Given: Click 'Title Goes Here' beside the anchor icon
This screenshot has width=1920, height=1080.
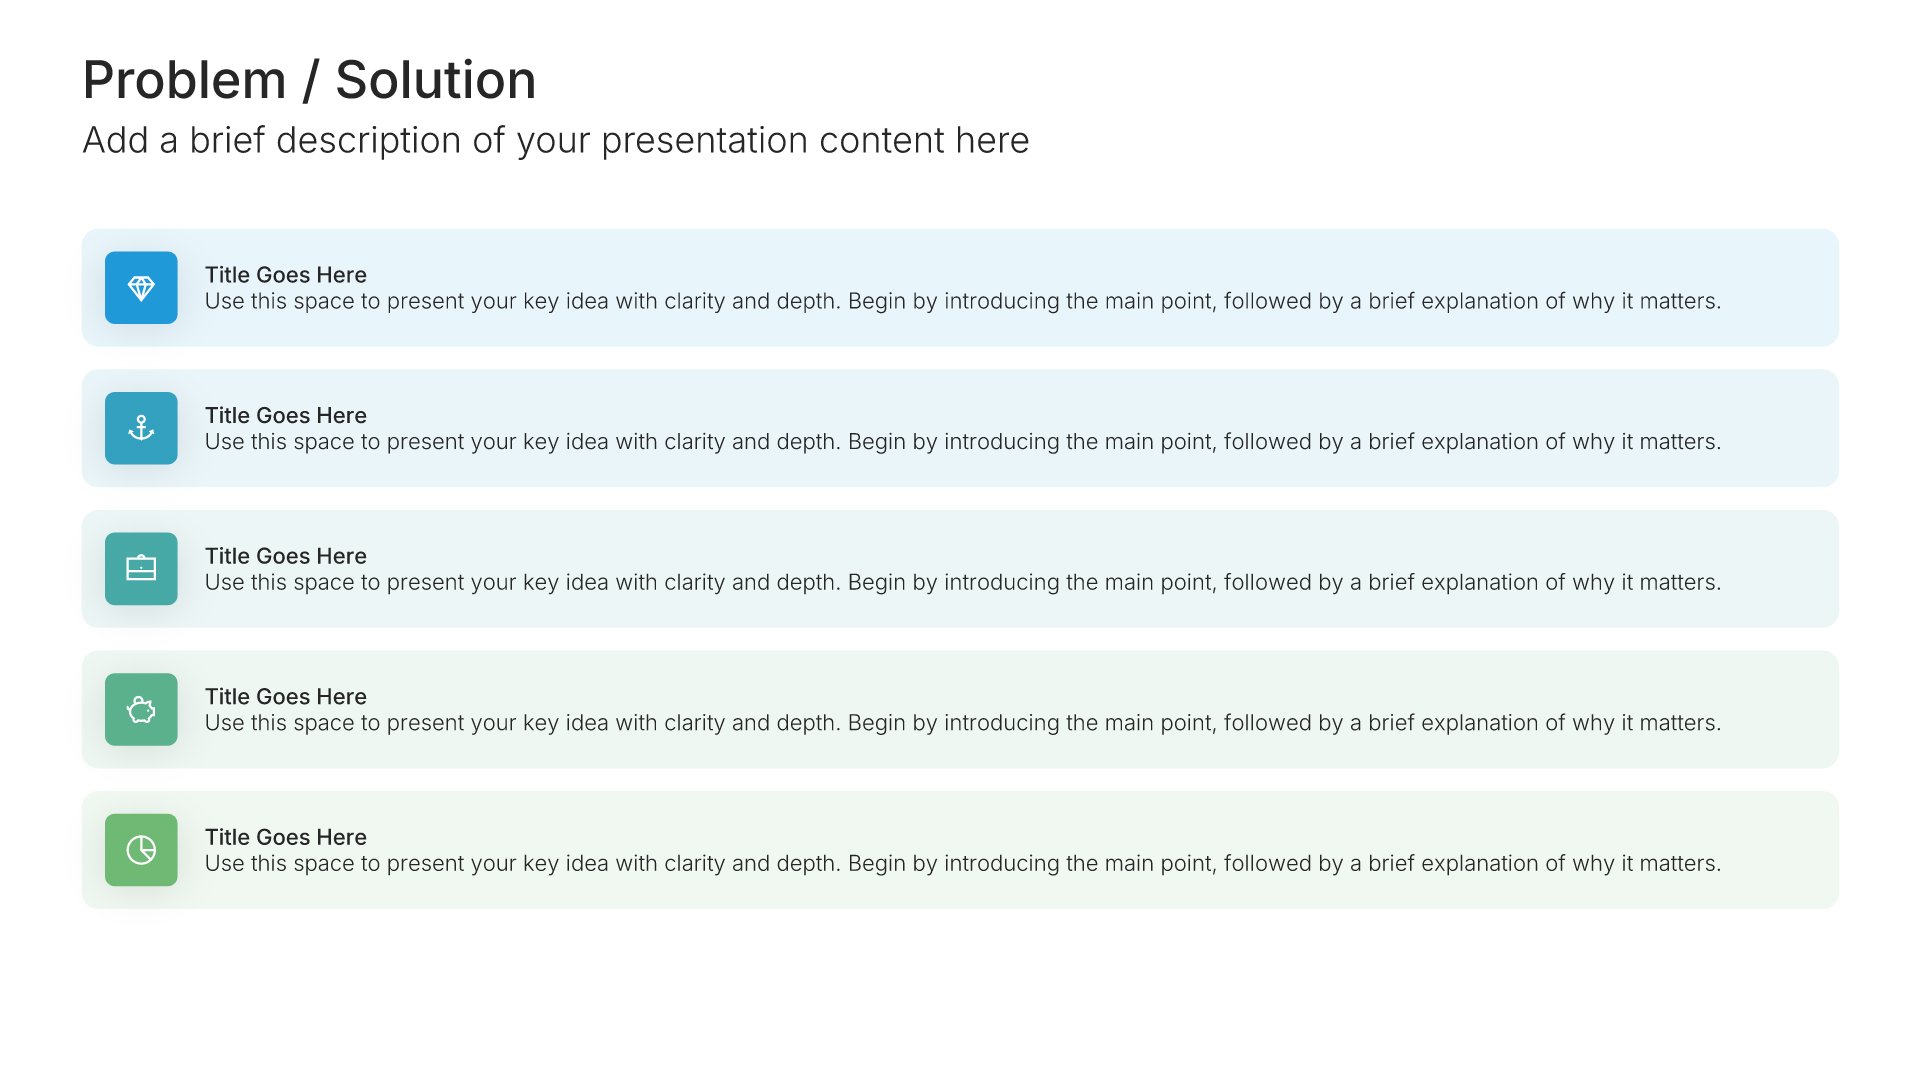Looking at the screenshot, I should click(286, 415).
